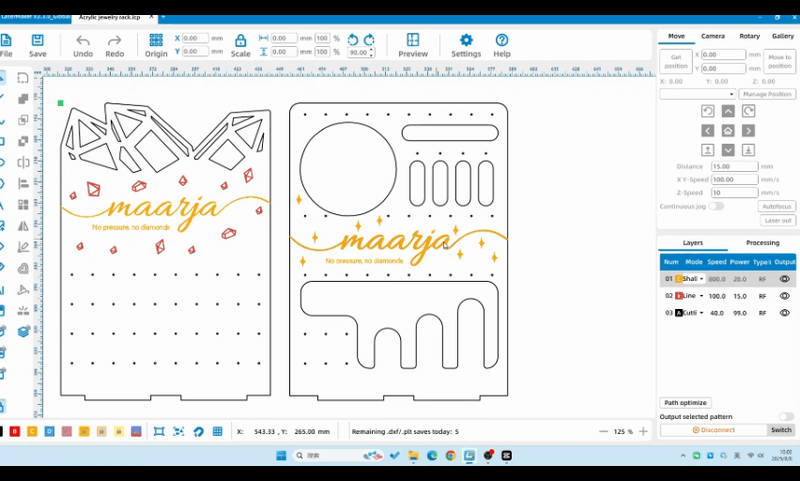Click the Switch button
This screenshot has height=481, width=800.
click(x=781, y=430)
